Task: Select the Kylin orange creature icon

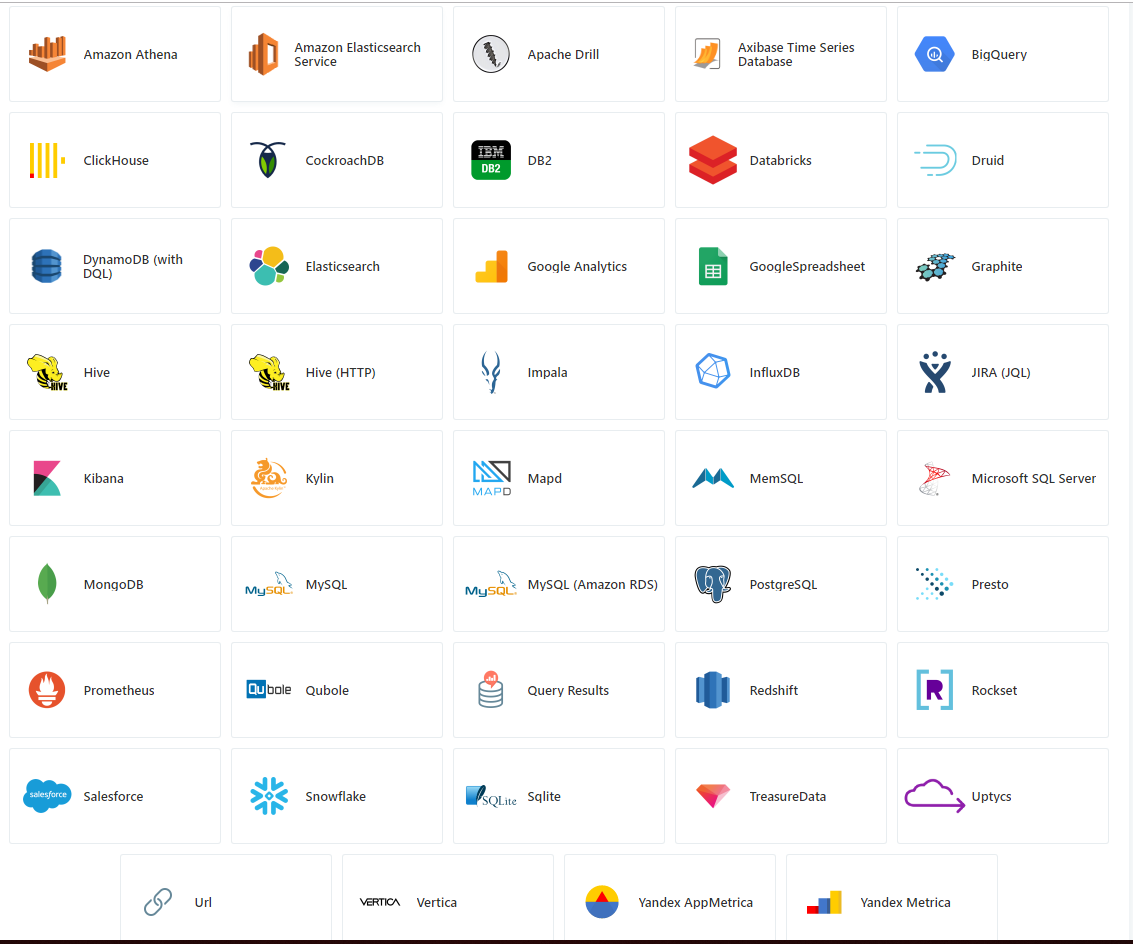Action: pyautogui.click(x=269, y=478)
